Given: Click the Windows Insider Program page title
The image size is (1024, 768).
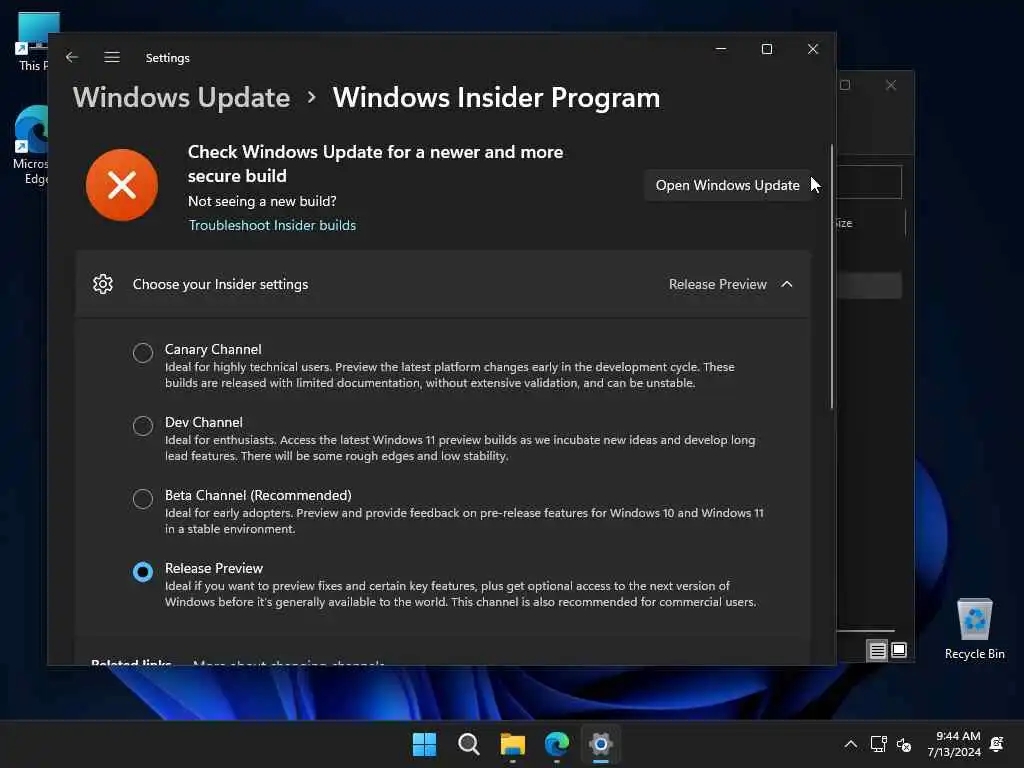Looking at the screenshot, I should pyautogui.click(x=496, y=98).
